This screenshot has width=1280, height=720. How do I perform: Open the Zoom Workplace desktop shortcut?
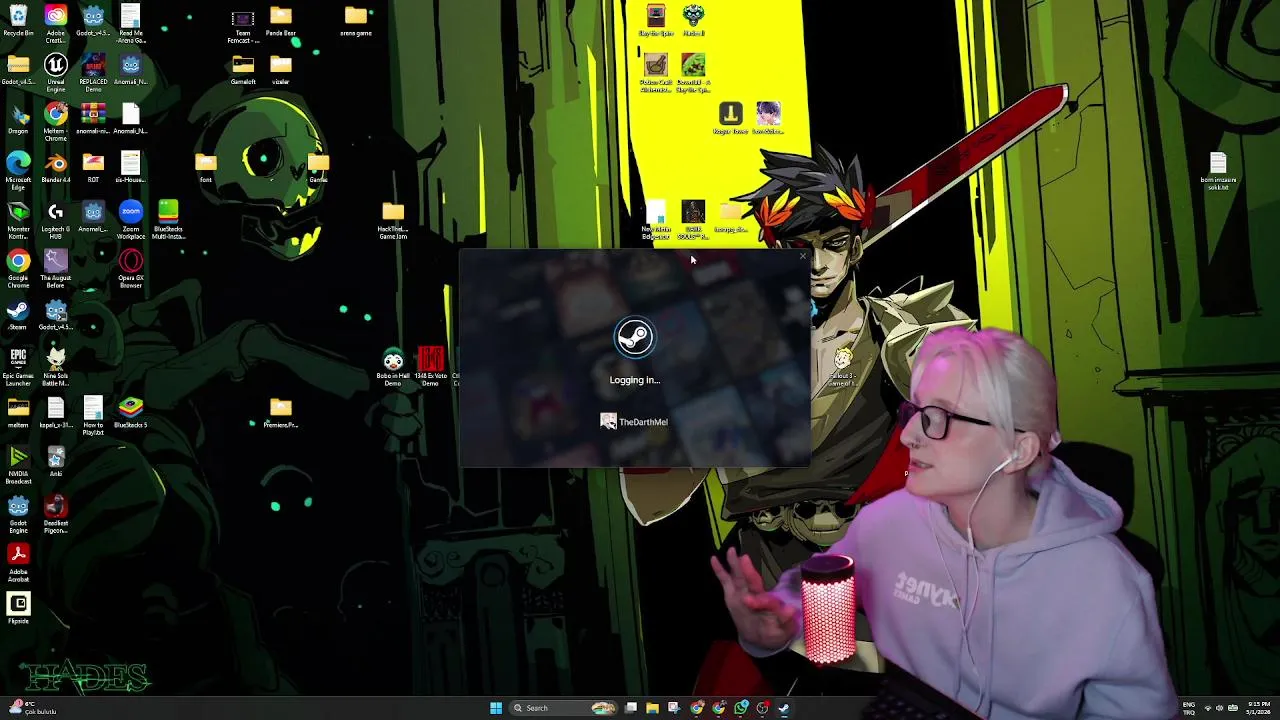click(130, 219)
